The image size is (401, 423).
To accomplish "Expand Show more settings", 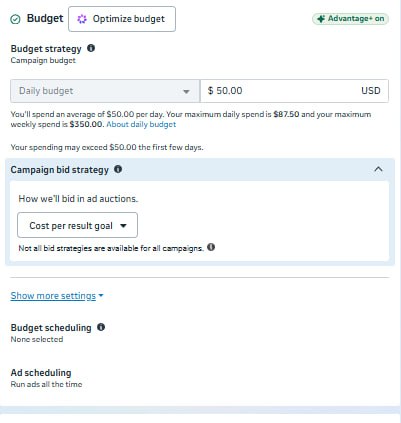I will 57,296.
